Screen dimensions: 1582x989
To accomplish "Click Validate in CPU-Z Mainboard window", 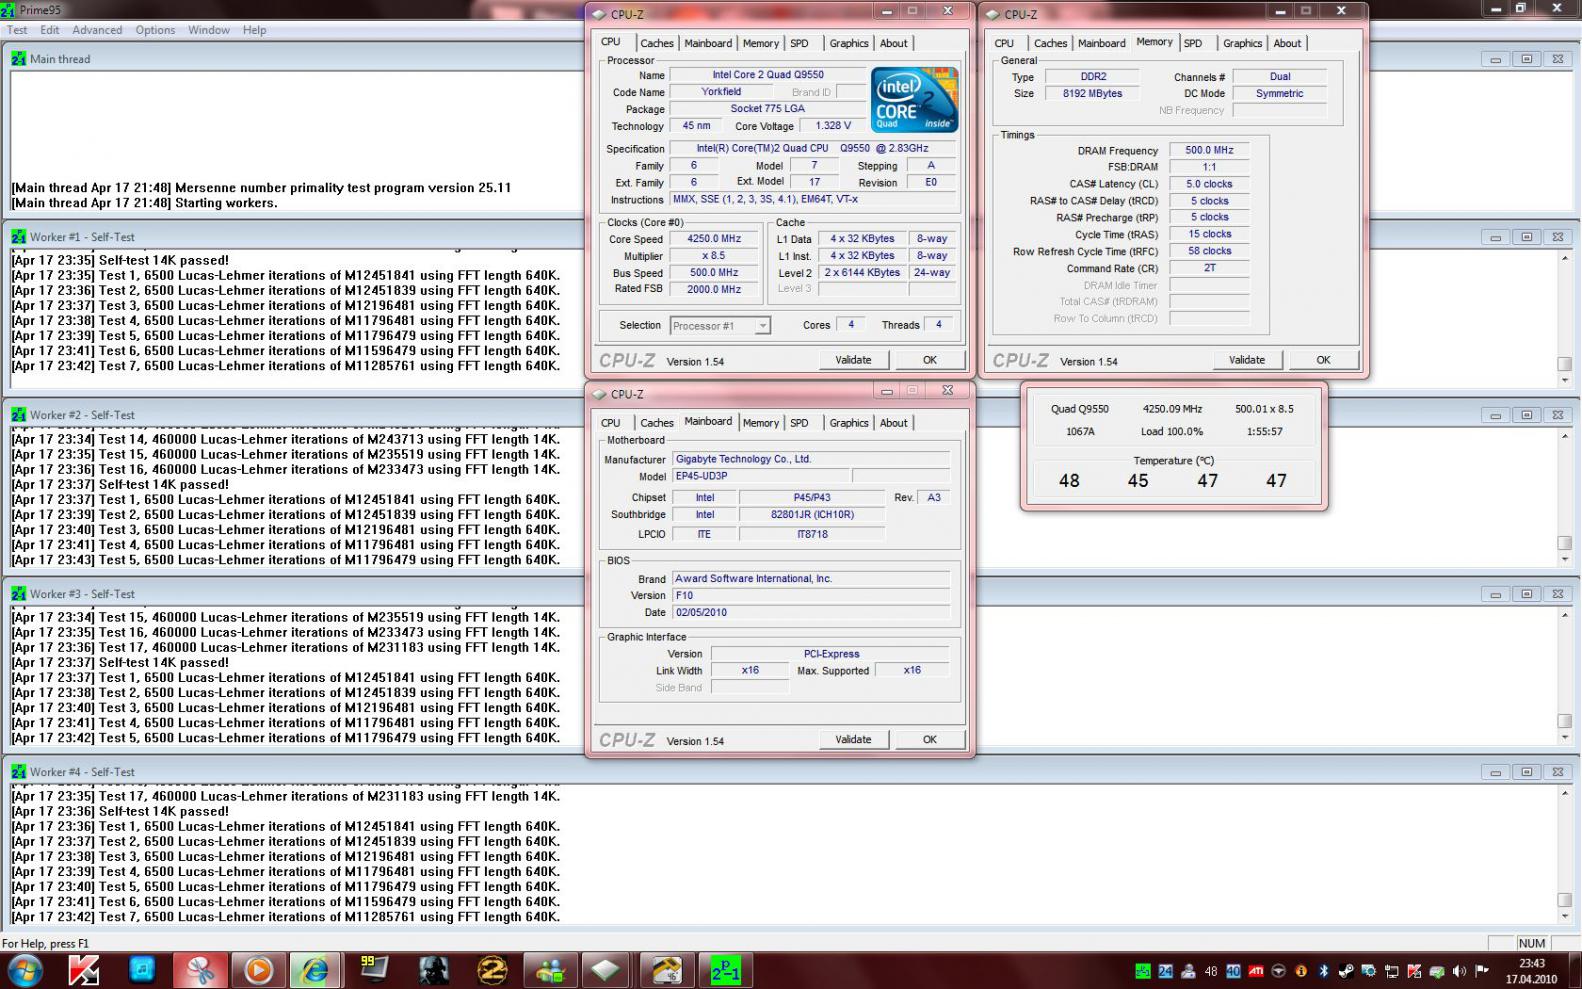I will tap(853, 740).
